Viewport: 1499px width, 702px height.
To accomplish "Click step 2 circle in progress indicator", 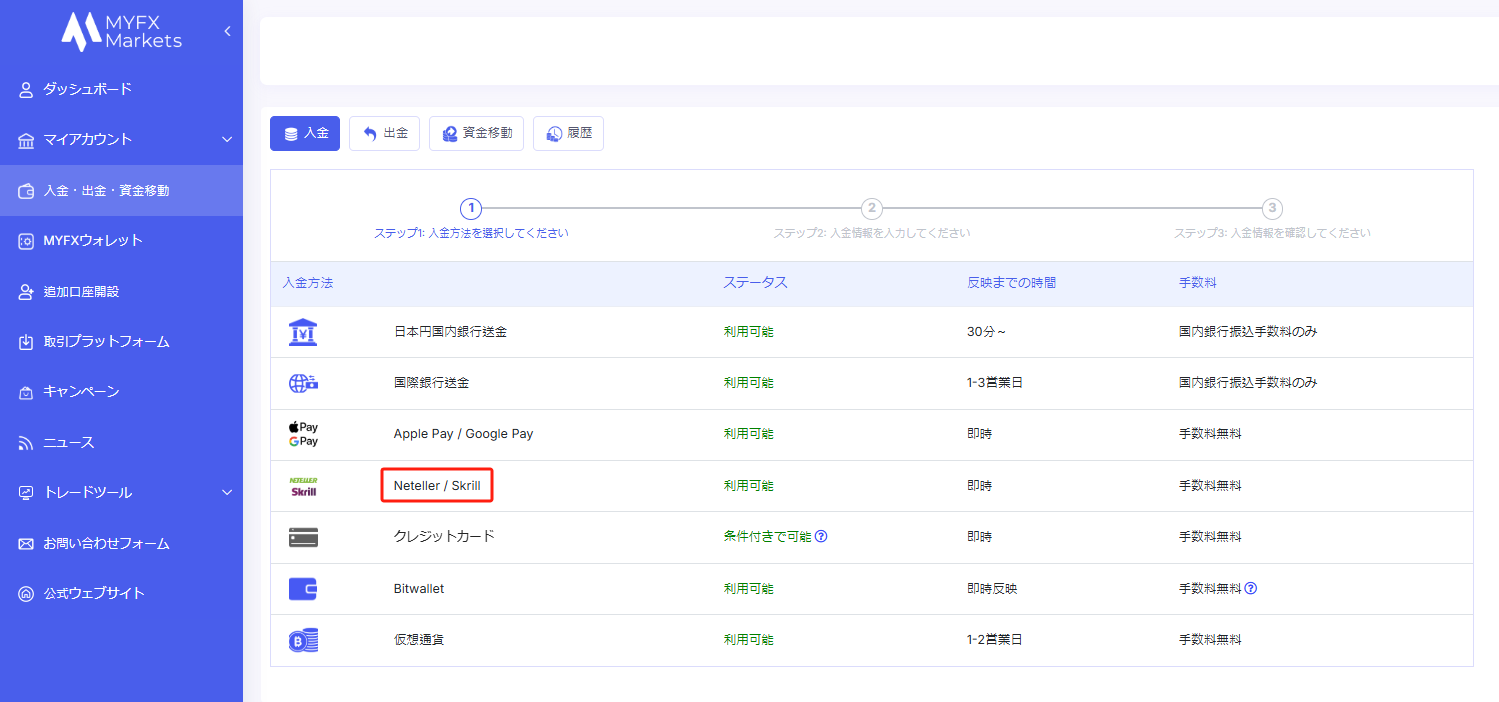I will (872, 208).
